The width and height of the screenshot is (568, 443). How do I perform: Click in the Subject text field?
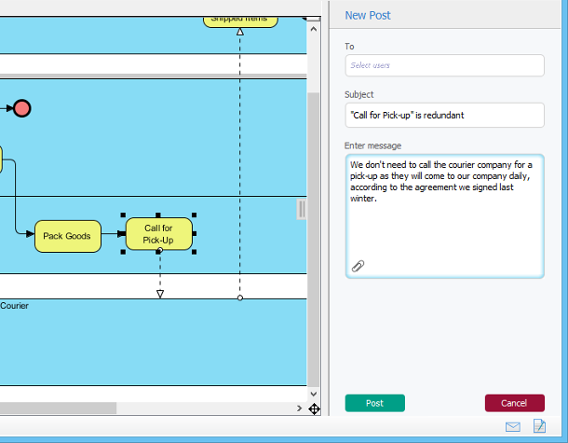click(444, 115)
